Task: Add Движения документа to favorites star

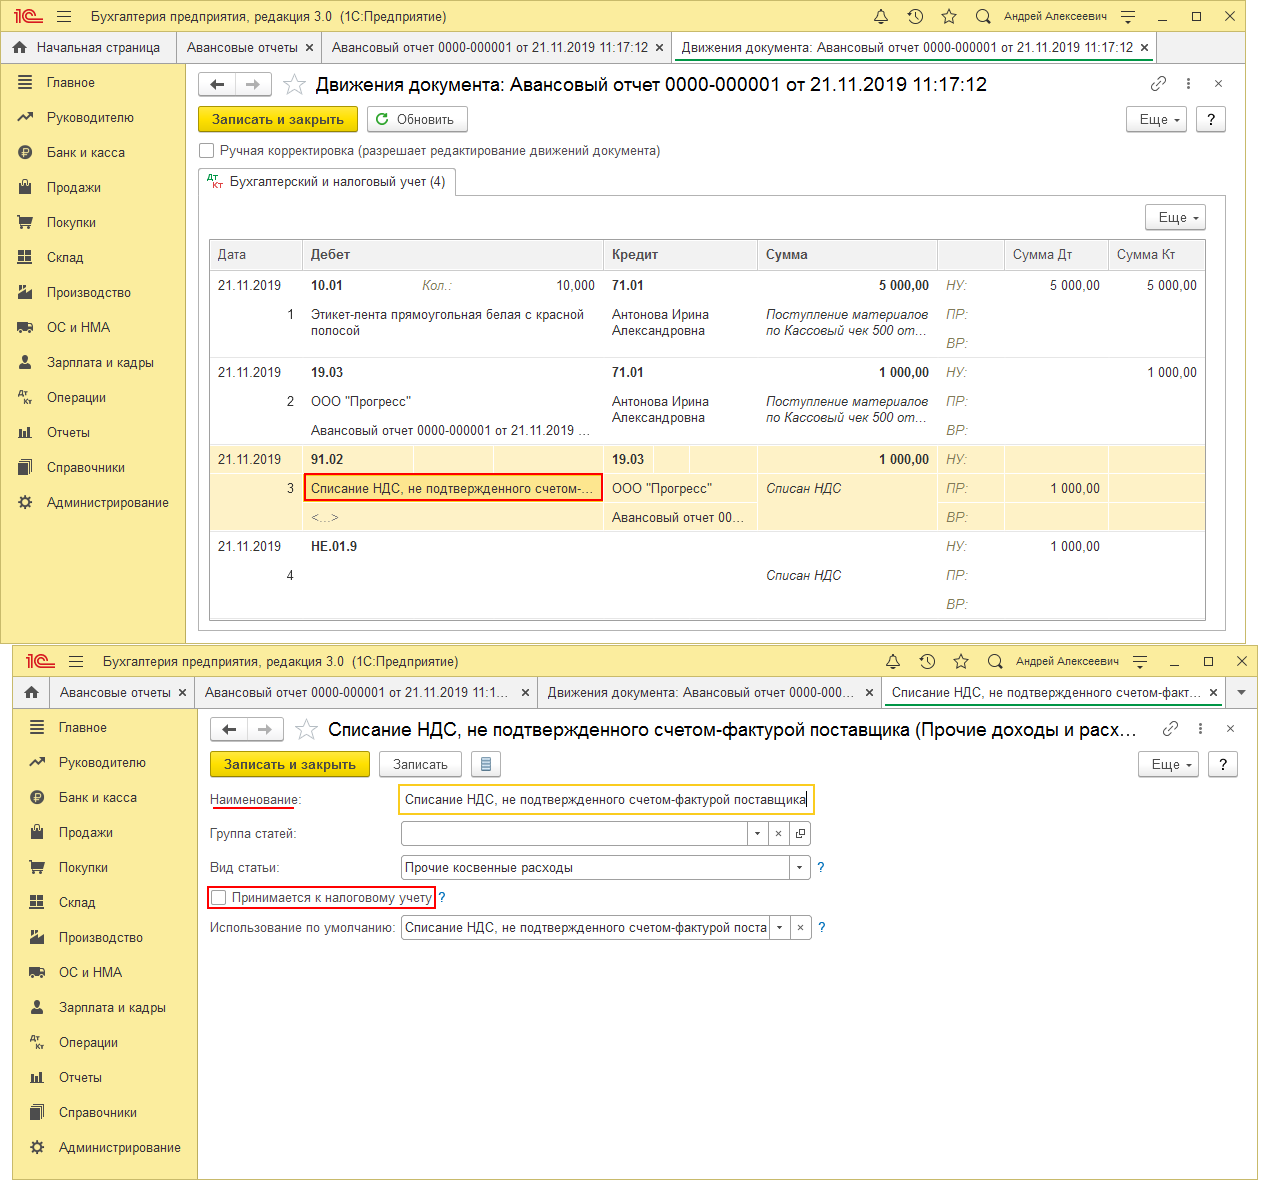Action: coord(294,84)
